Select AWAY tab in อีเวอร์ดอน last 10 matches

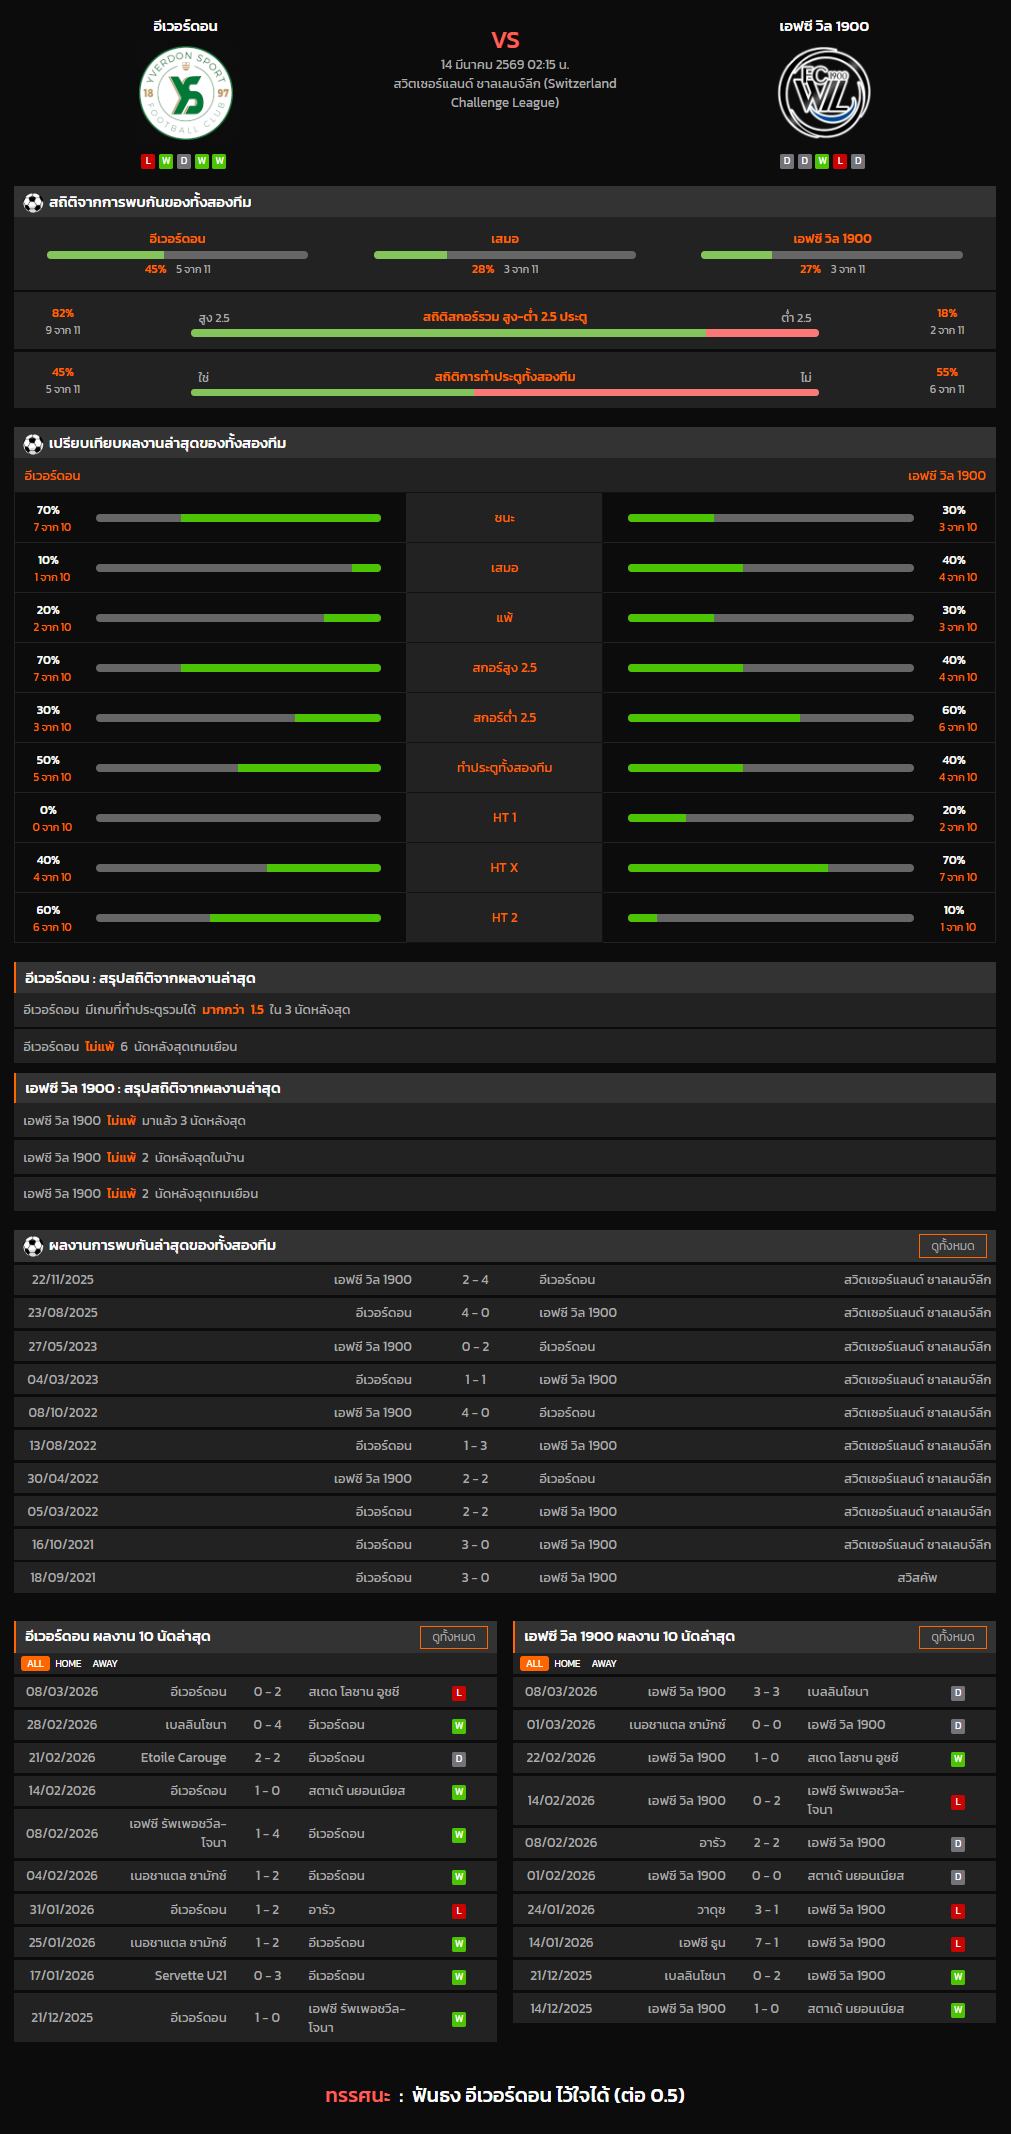pyautogui.click(x=105, y=1664)
